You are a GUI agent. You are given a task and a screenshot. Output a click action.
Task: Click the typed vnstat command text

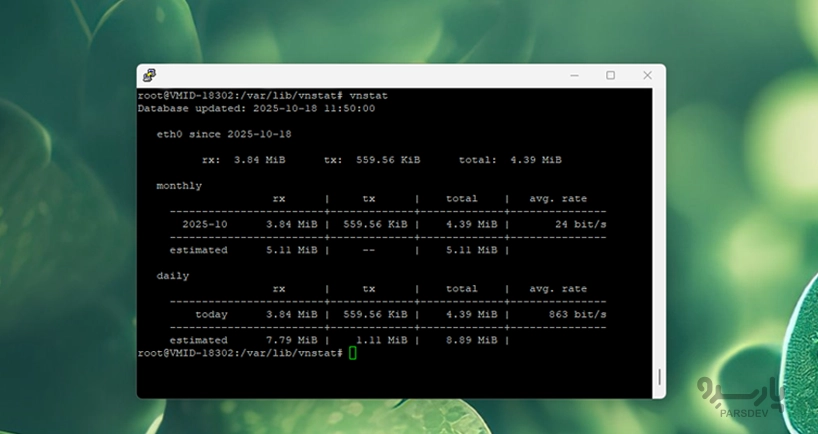coord(369,95)
